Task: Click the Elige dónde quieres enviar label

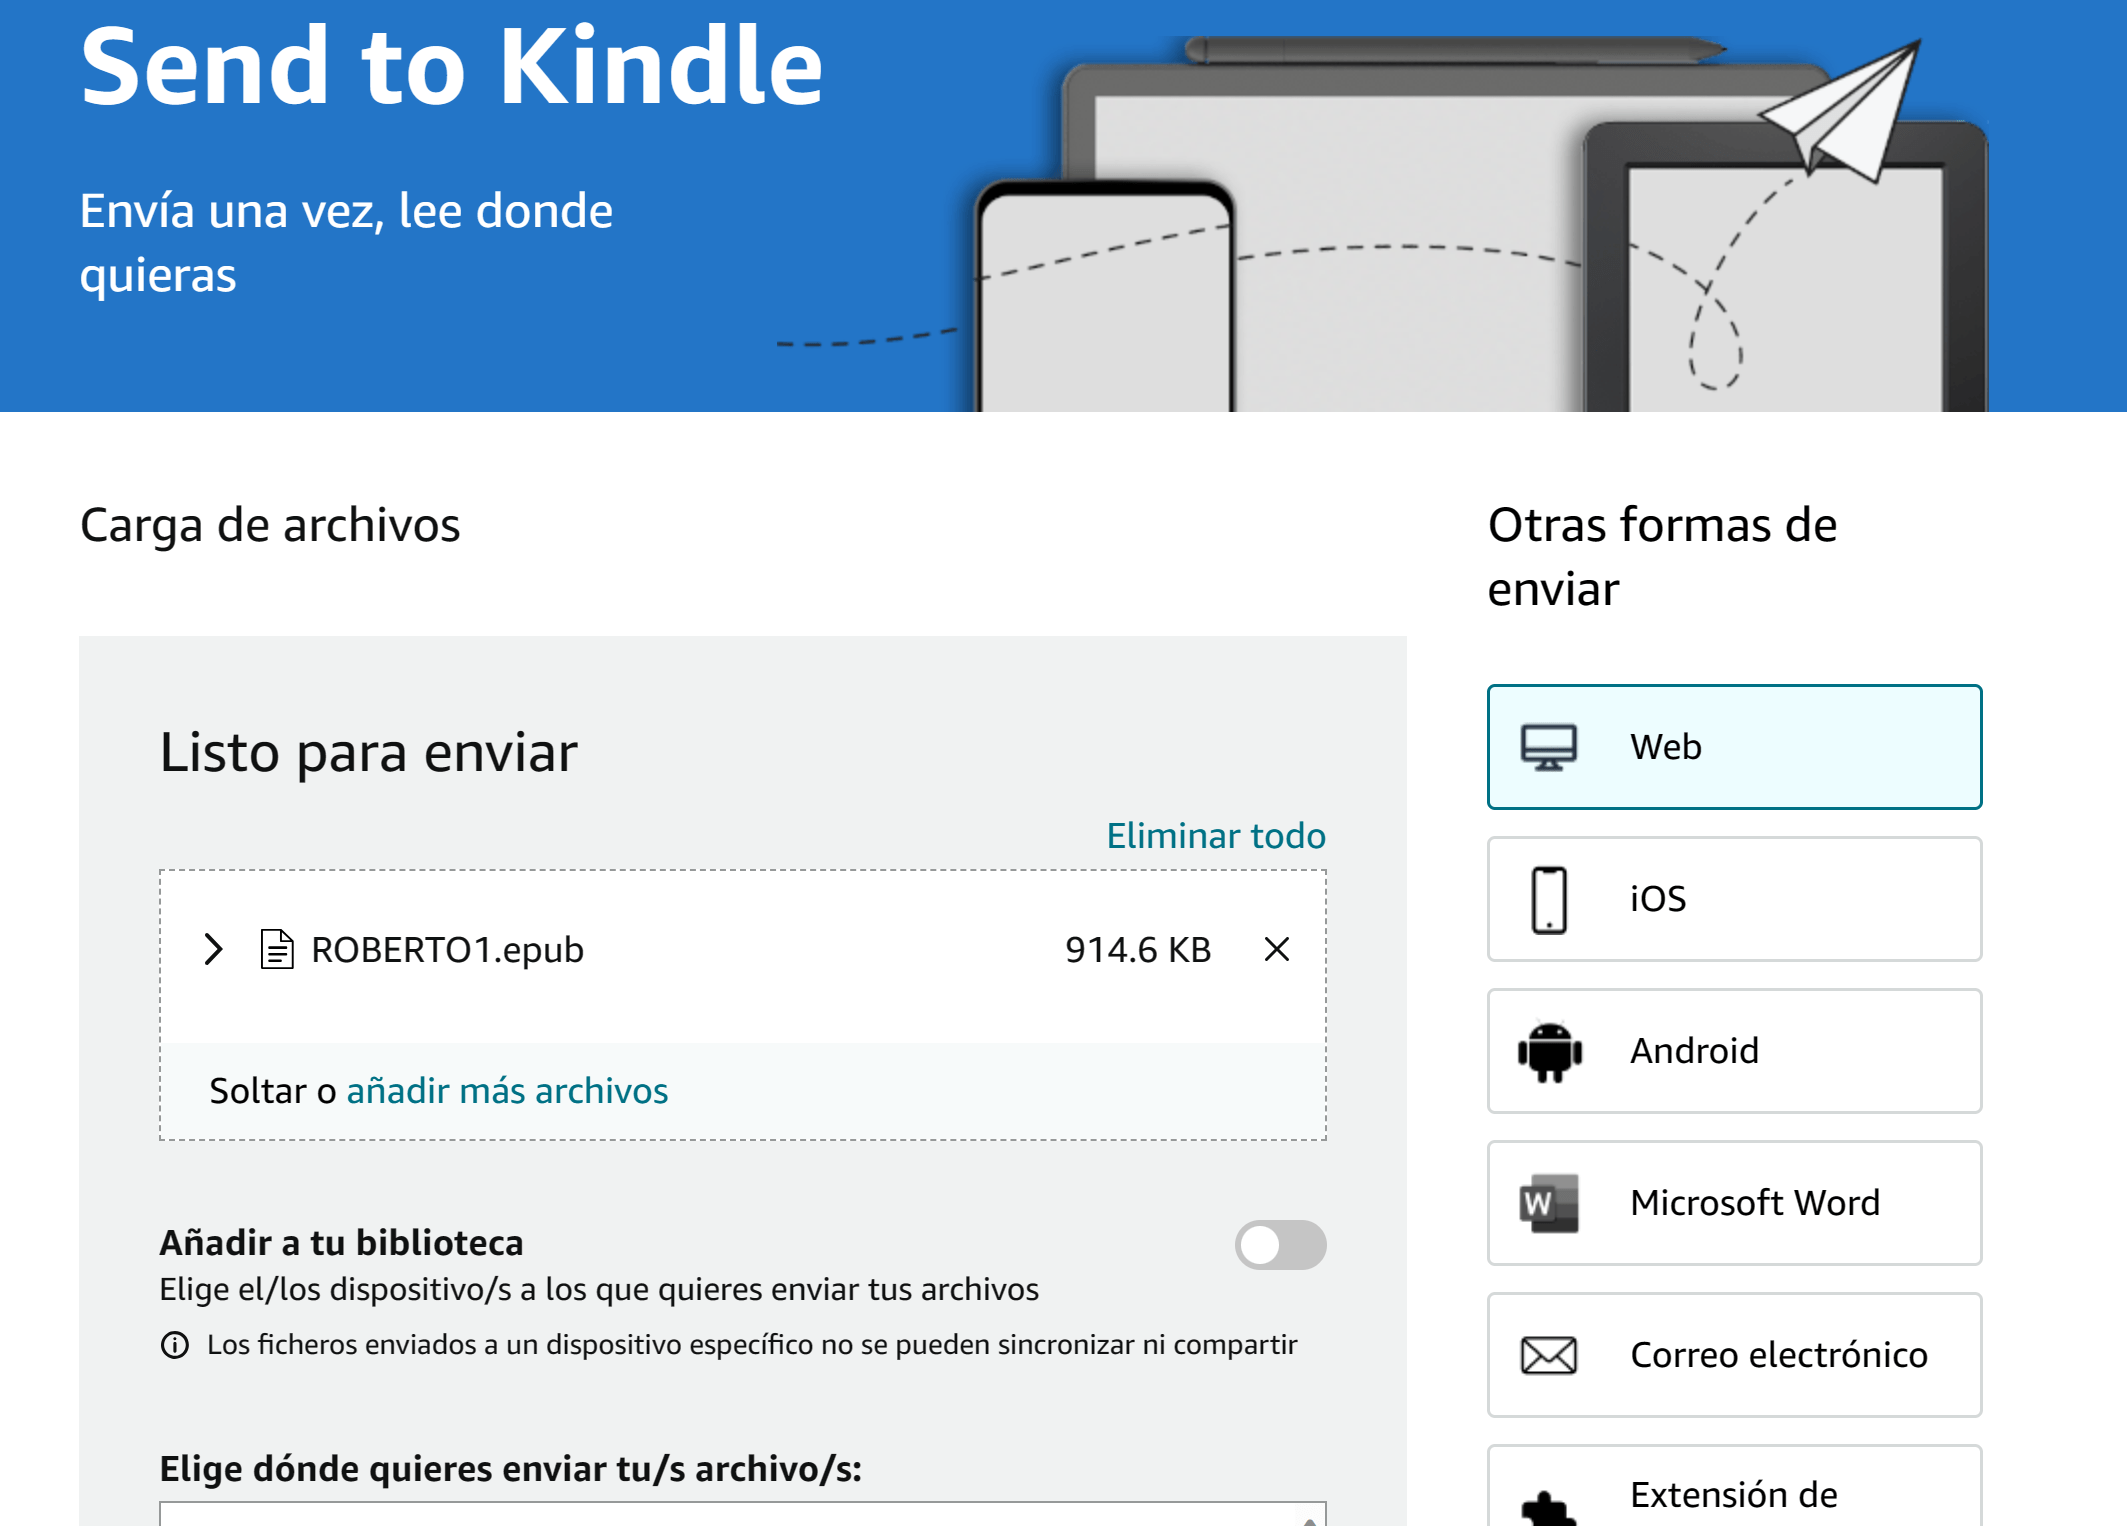Action: coord(510,1469)
